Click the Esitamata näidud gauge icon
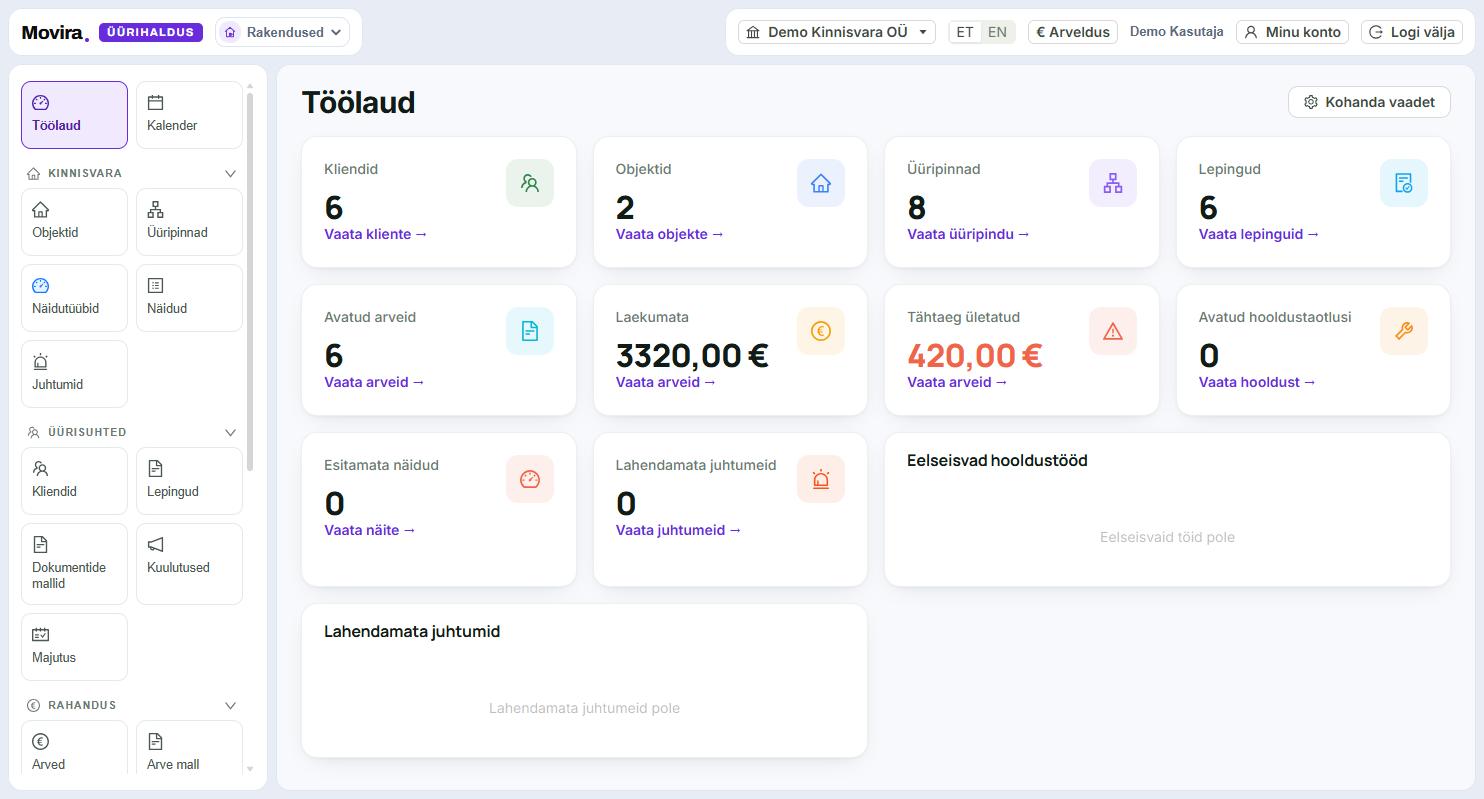The height and width of the screenshot is (799, 1484). click(530, 479)
